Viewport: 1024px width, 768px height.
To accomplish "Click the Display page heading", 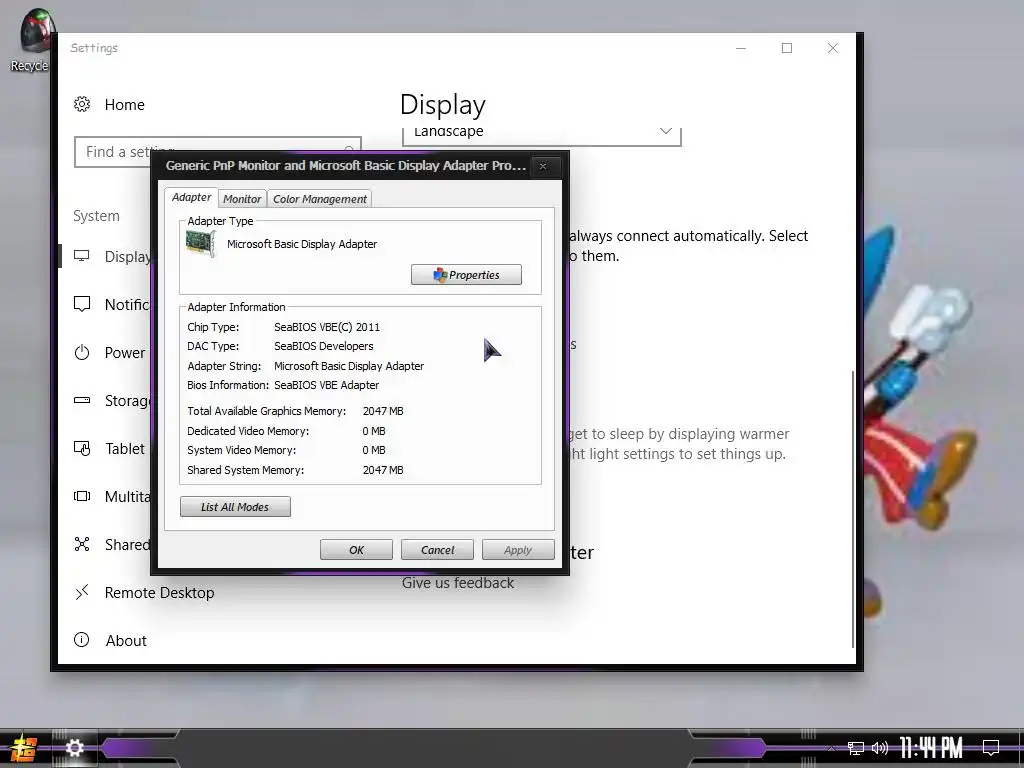I will coord(443,104).
